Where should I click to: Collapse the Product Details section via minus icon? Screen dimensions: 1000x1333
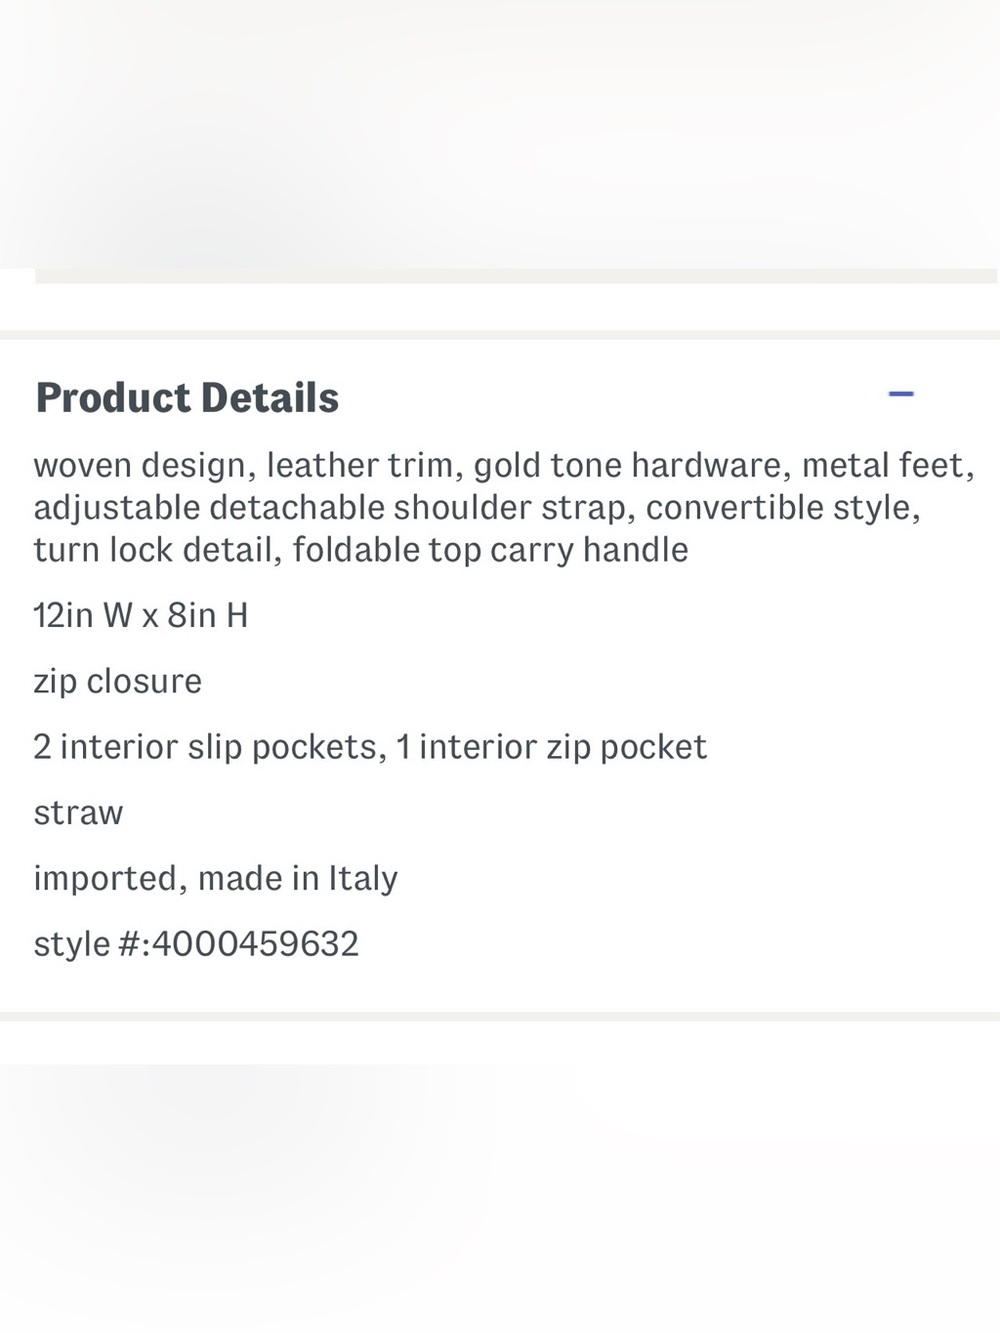901,394
